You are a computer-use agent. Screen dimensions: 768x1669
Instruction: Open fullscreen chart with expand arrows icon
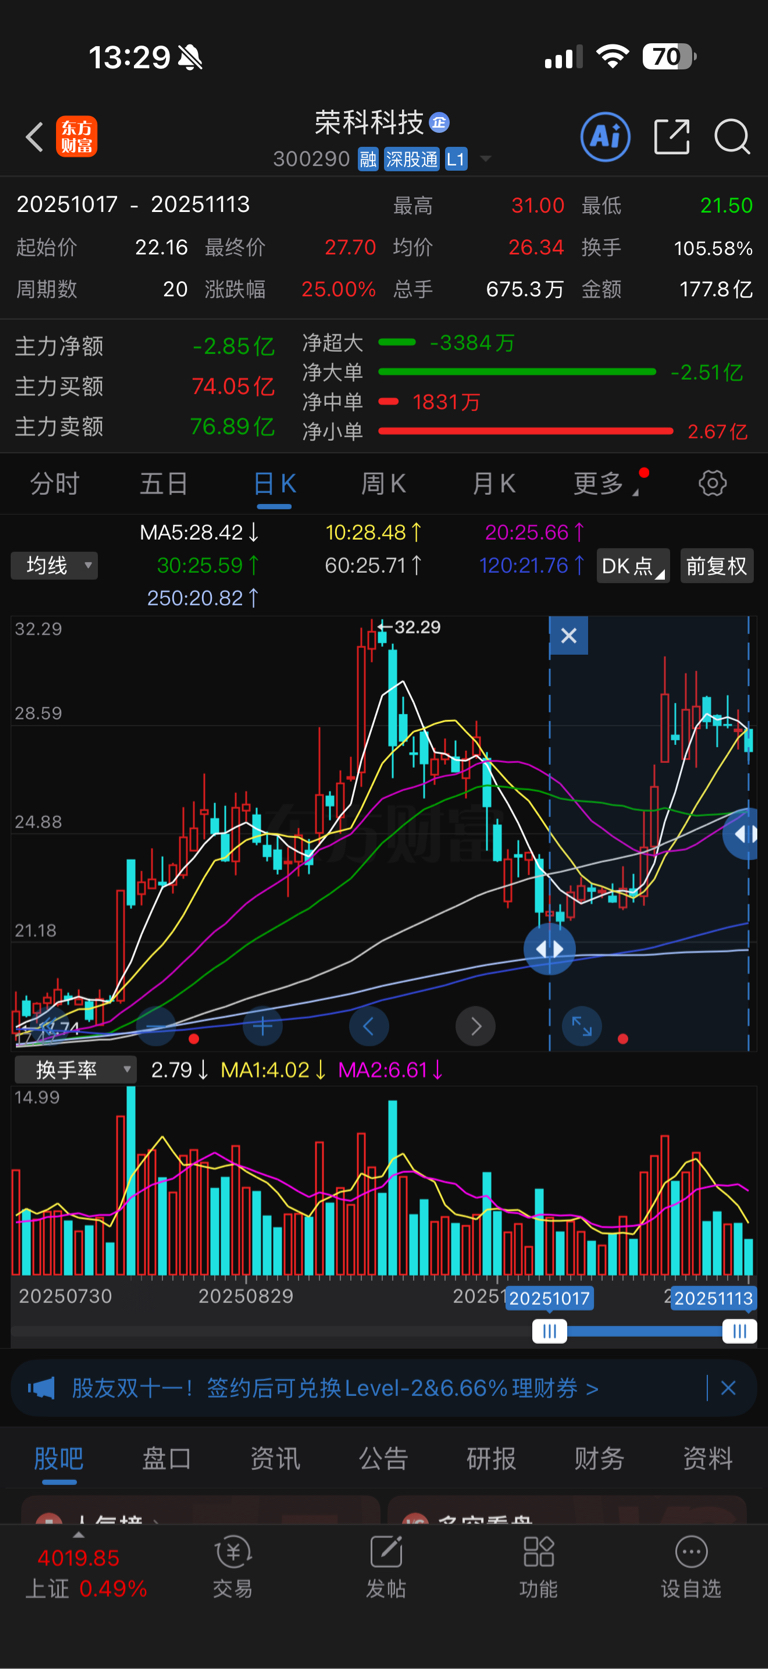coord(582,1026)
